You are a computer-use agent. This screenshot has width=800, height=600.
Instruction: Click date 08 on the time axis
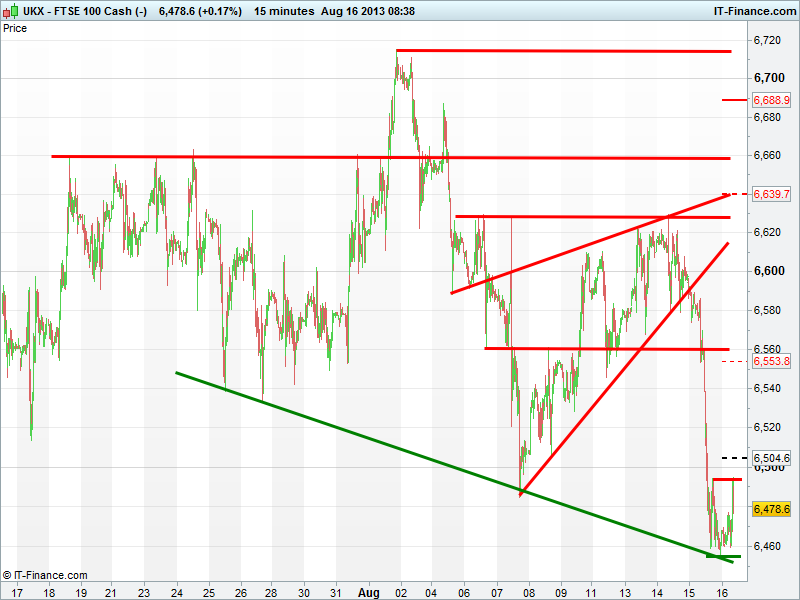click(x=529, y=592)
